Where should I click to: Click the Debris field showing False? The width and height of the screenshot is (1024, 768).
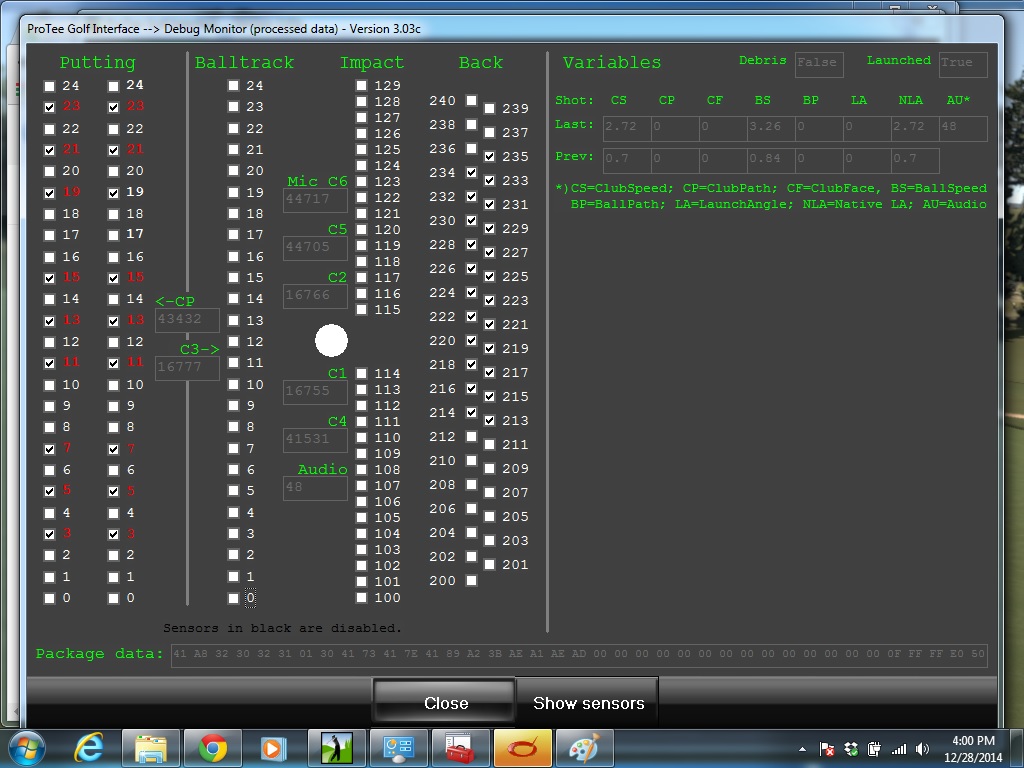point(820,64)
